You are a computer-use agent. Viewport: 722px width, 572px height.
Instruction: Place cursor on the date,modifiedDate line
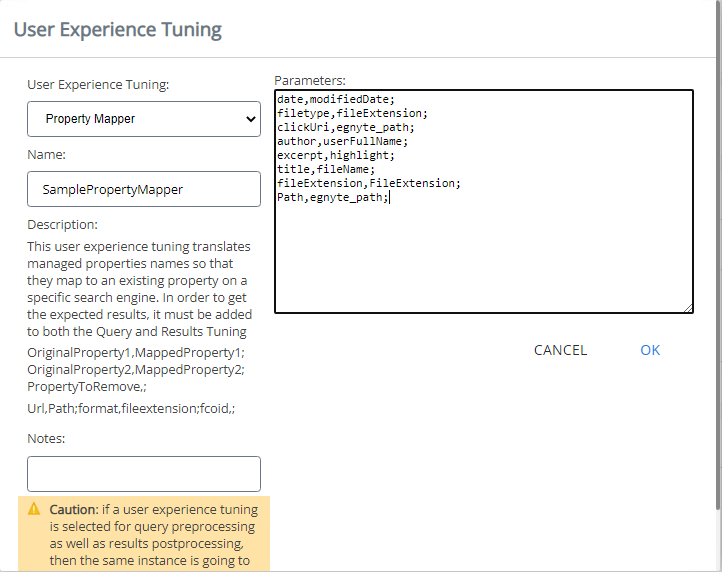(336, 100)
